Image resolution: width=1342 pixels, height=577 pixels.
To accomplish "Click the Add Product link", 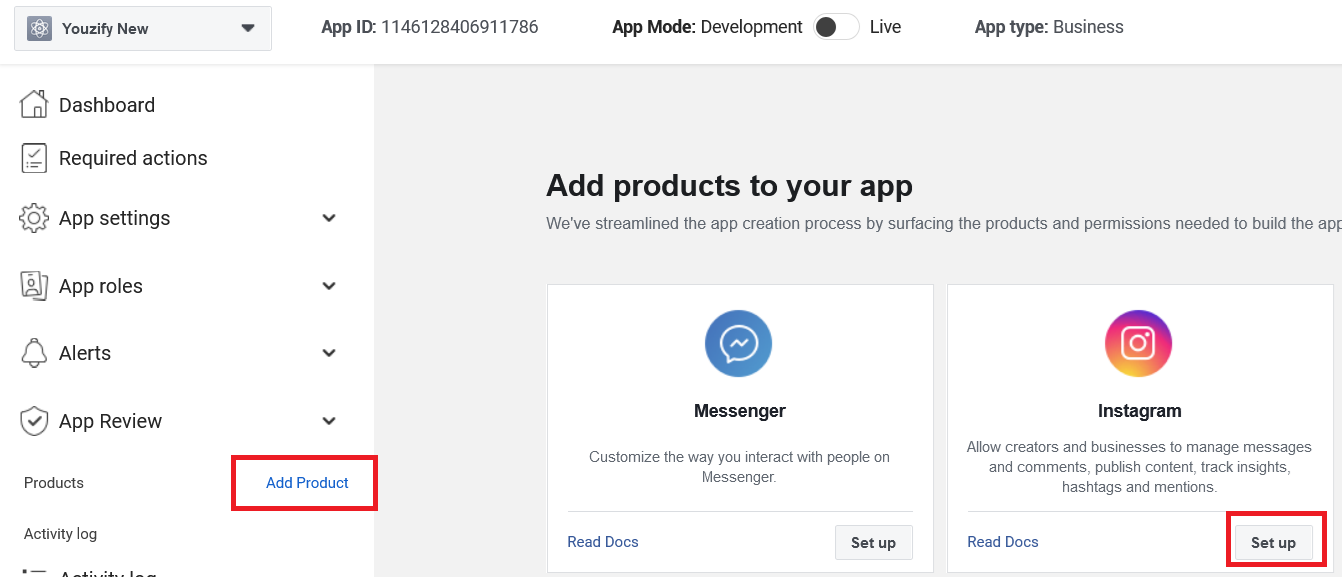I will click(307, 483).
